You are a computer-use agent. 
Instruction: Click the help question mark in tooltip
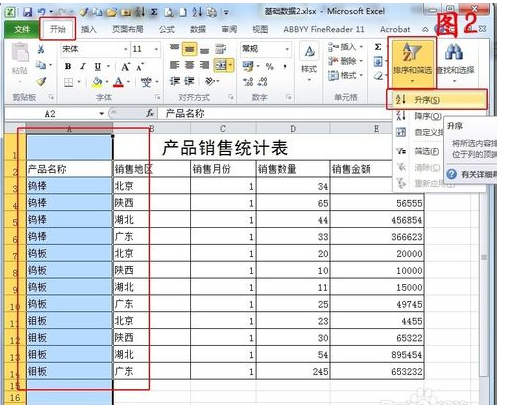(x=451, y=174)
